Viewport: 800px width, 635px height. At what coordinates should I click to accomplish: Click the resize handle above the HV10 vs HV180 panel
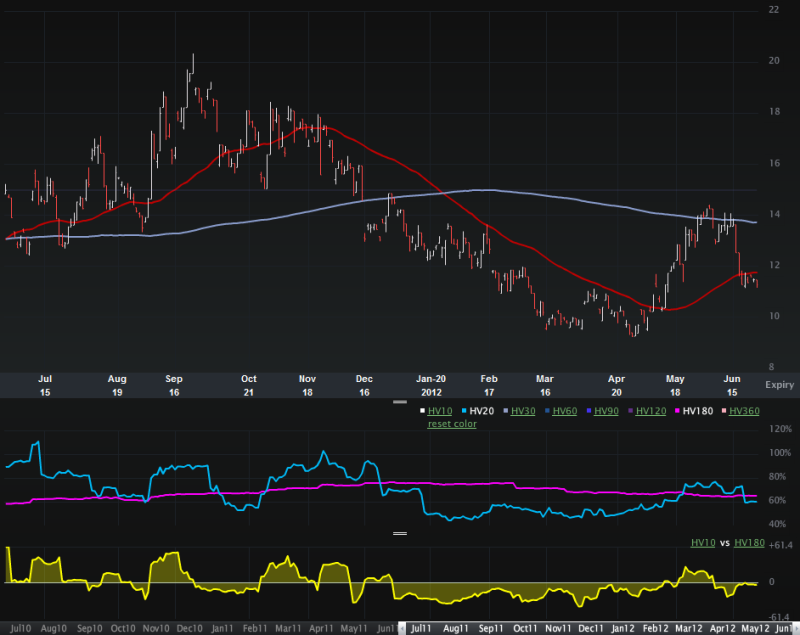[400, 534]
